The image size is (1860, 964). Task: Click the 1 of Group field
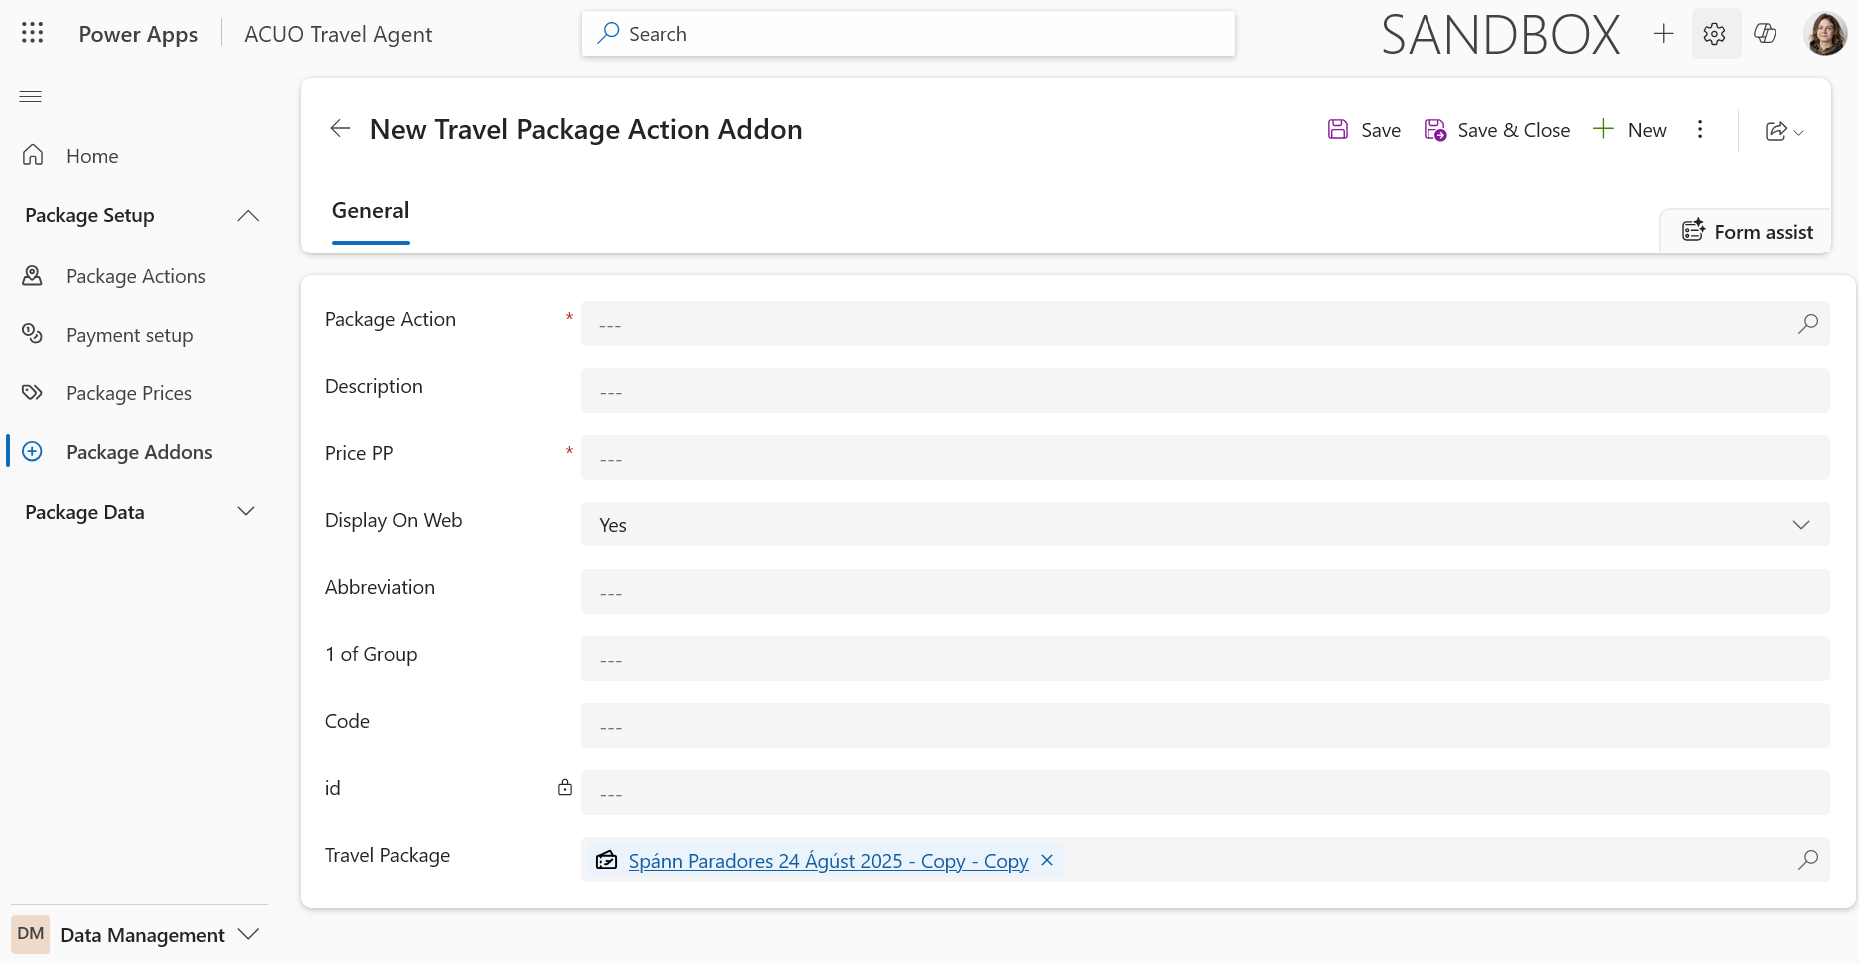(1205, 658)
